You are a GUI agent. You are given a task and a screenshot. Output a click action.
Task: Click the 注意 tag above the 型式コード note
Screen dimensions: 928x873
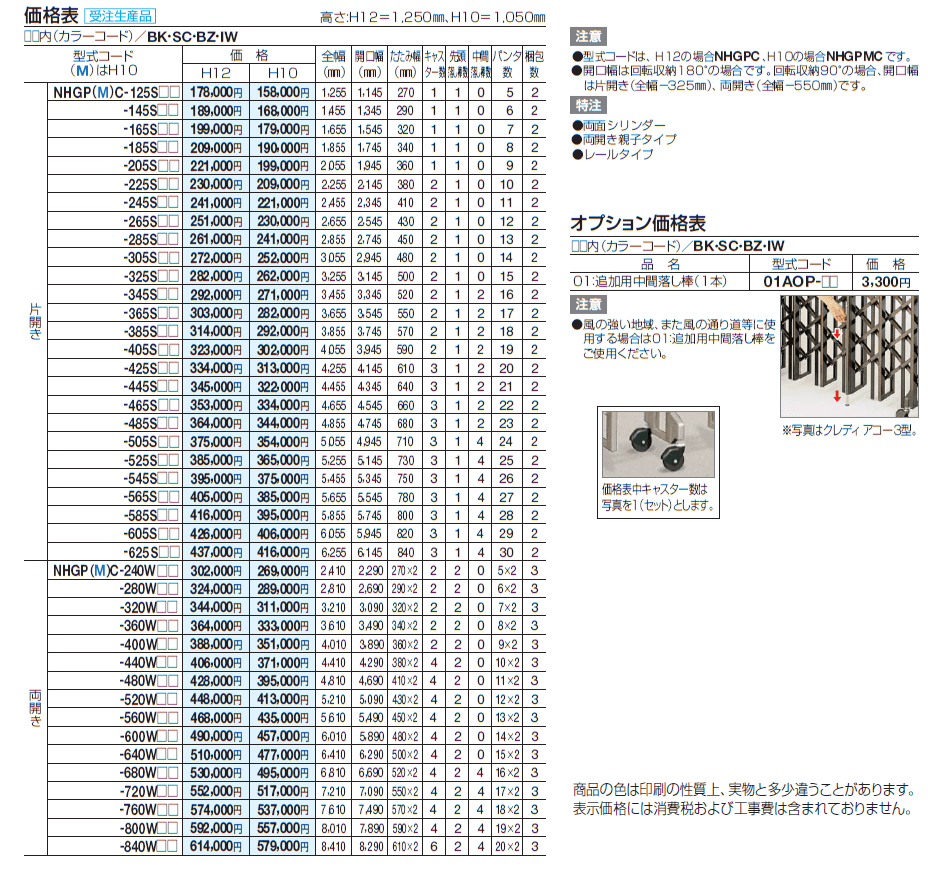[588, 34]
